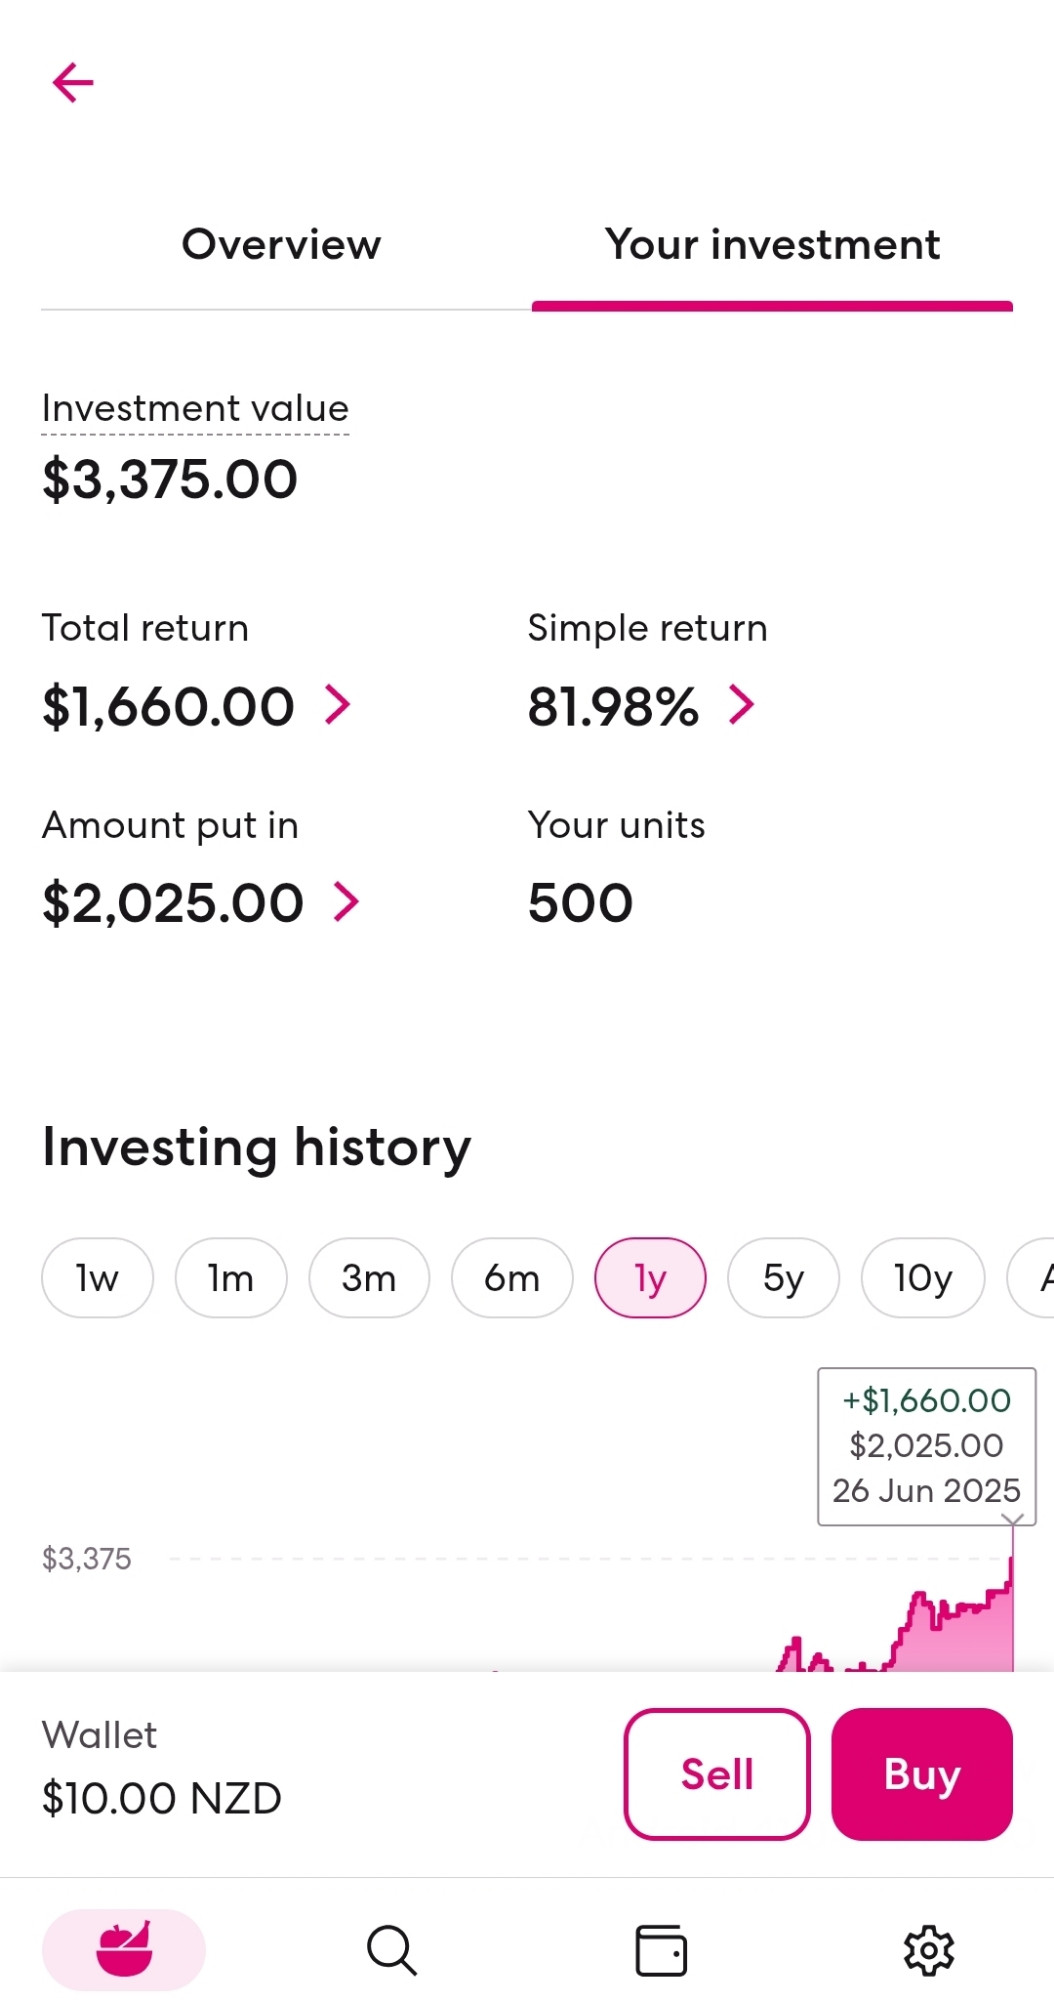Tap the Investment value underlined label

pos(195,409)
